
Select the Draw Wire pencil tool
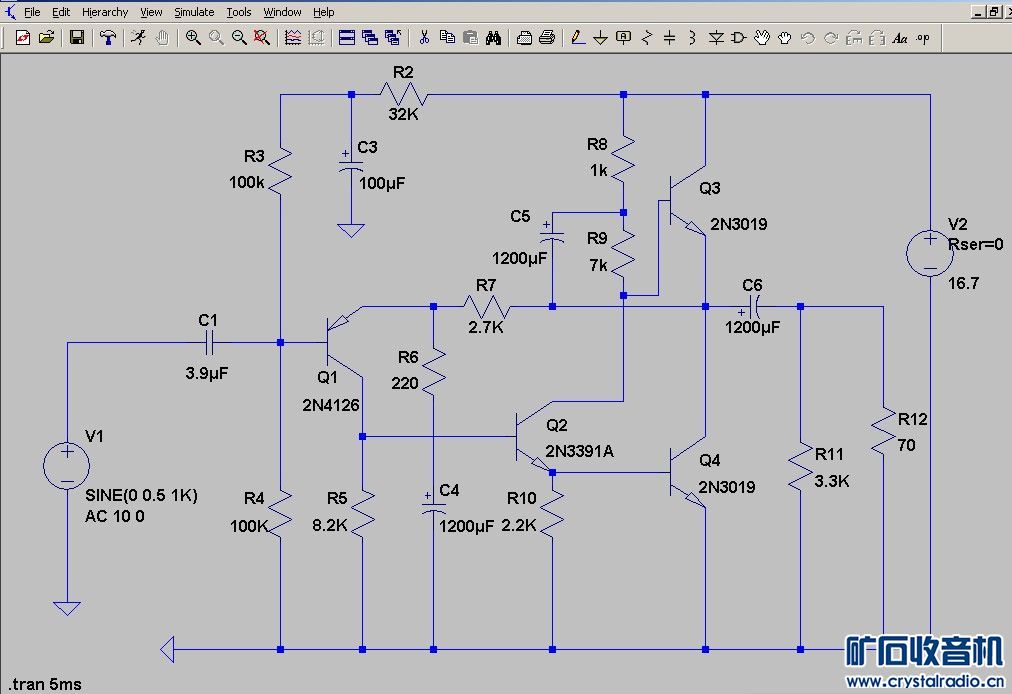point(577,38)
